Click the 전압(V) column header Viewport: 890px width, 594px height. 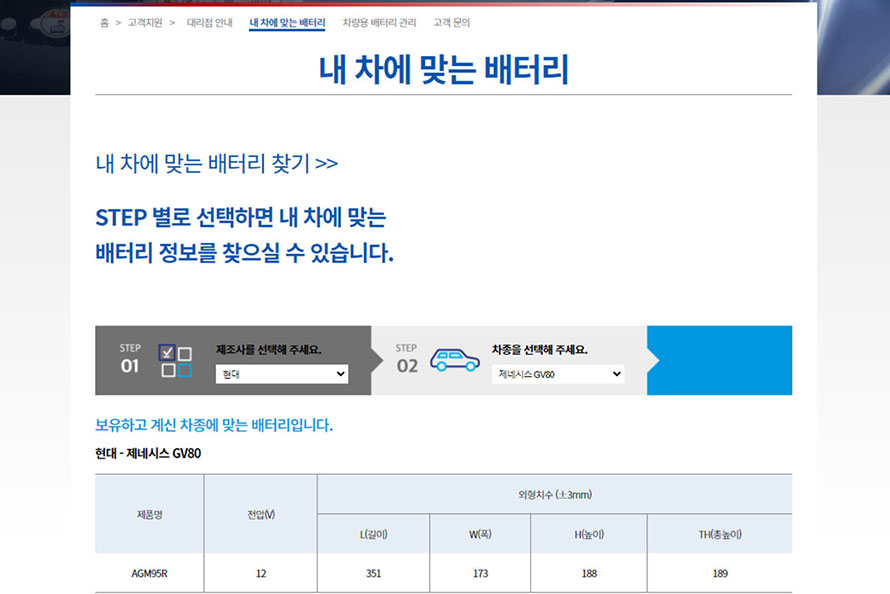point(260,514)
